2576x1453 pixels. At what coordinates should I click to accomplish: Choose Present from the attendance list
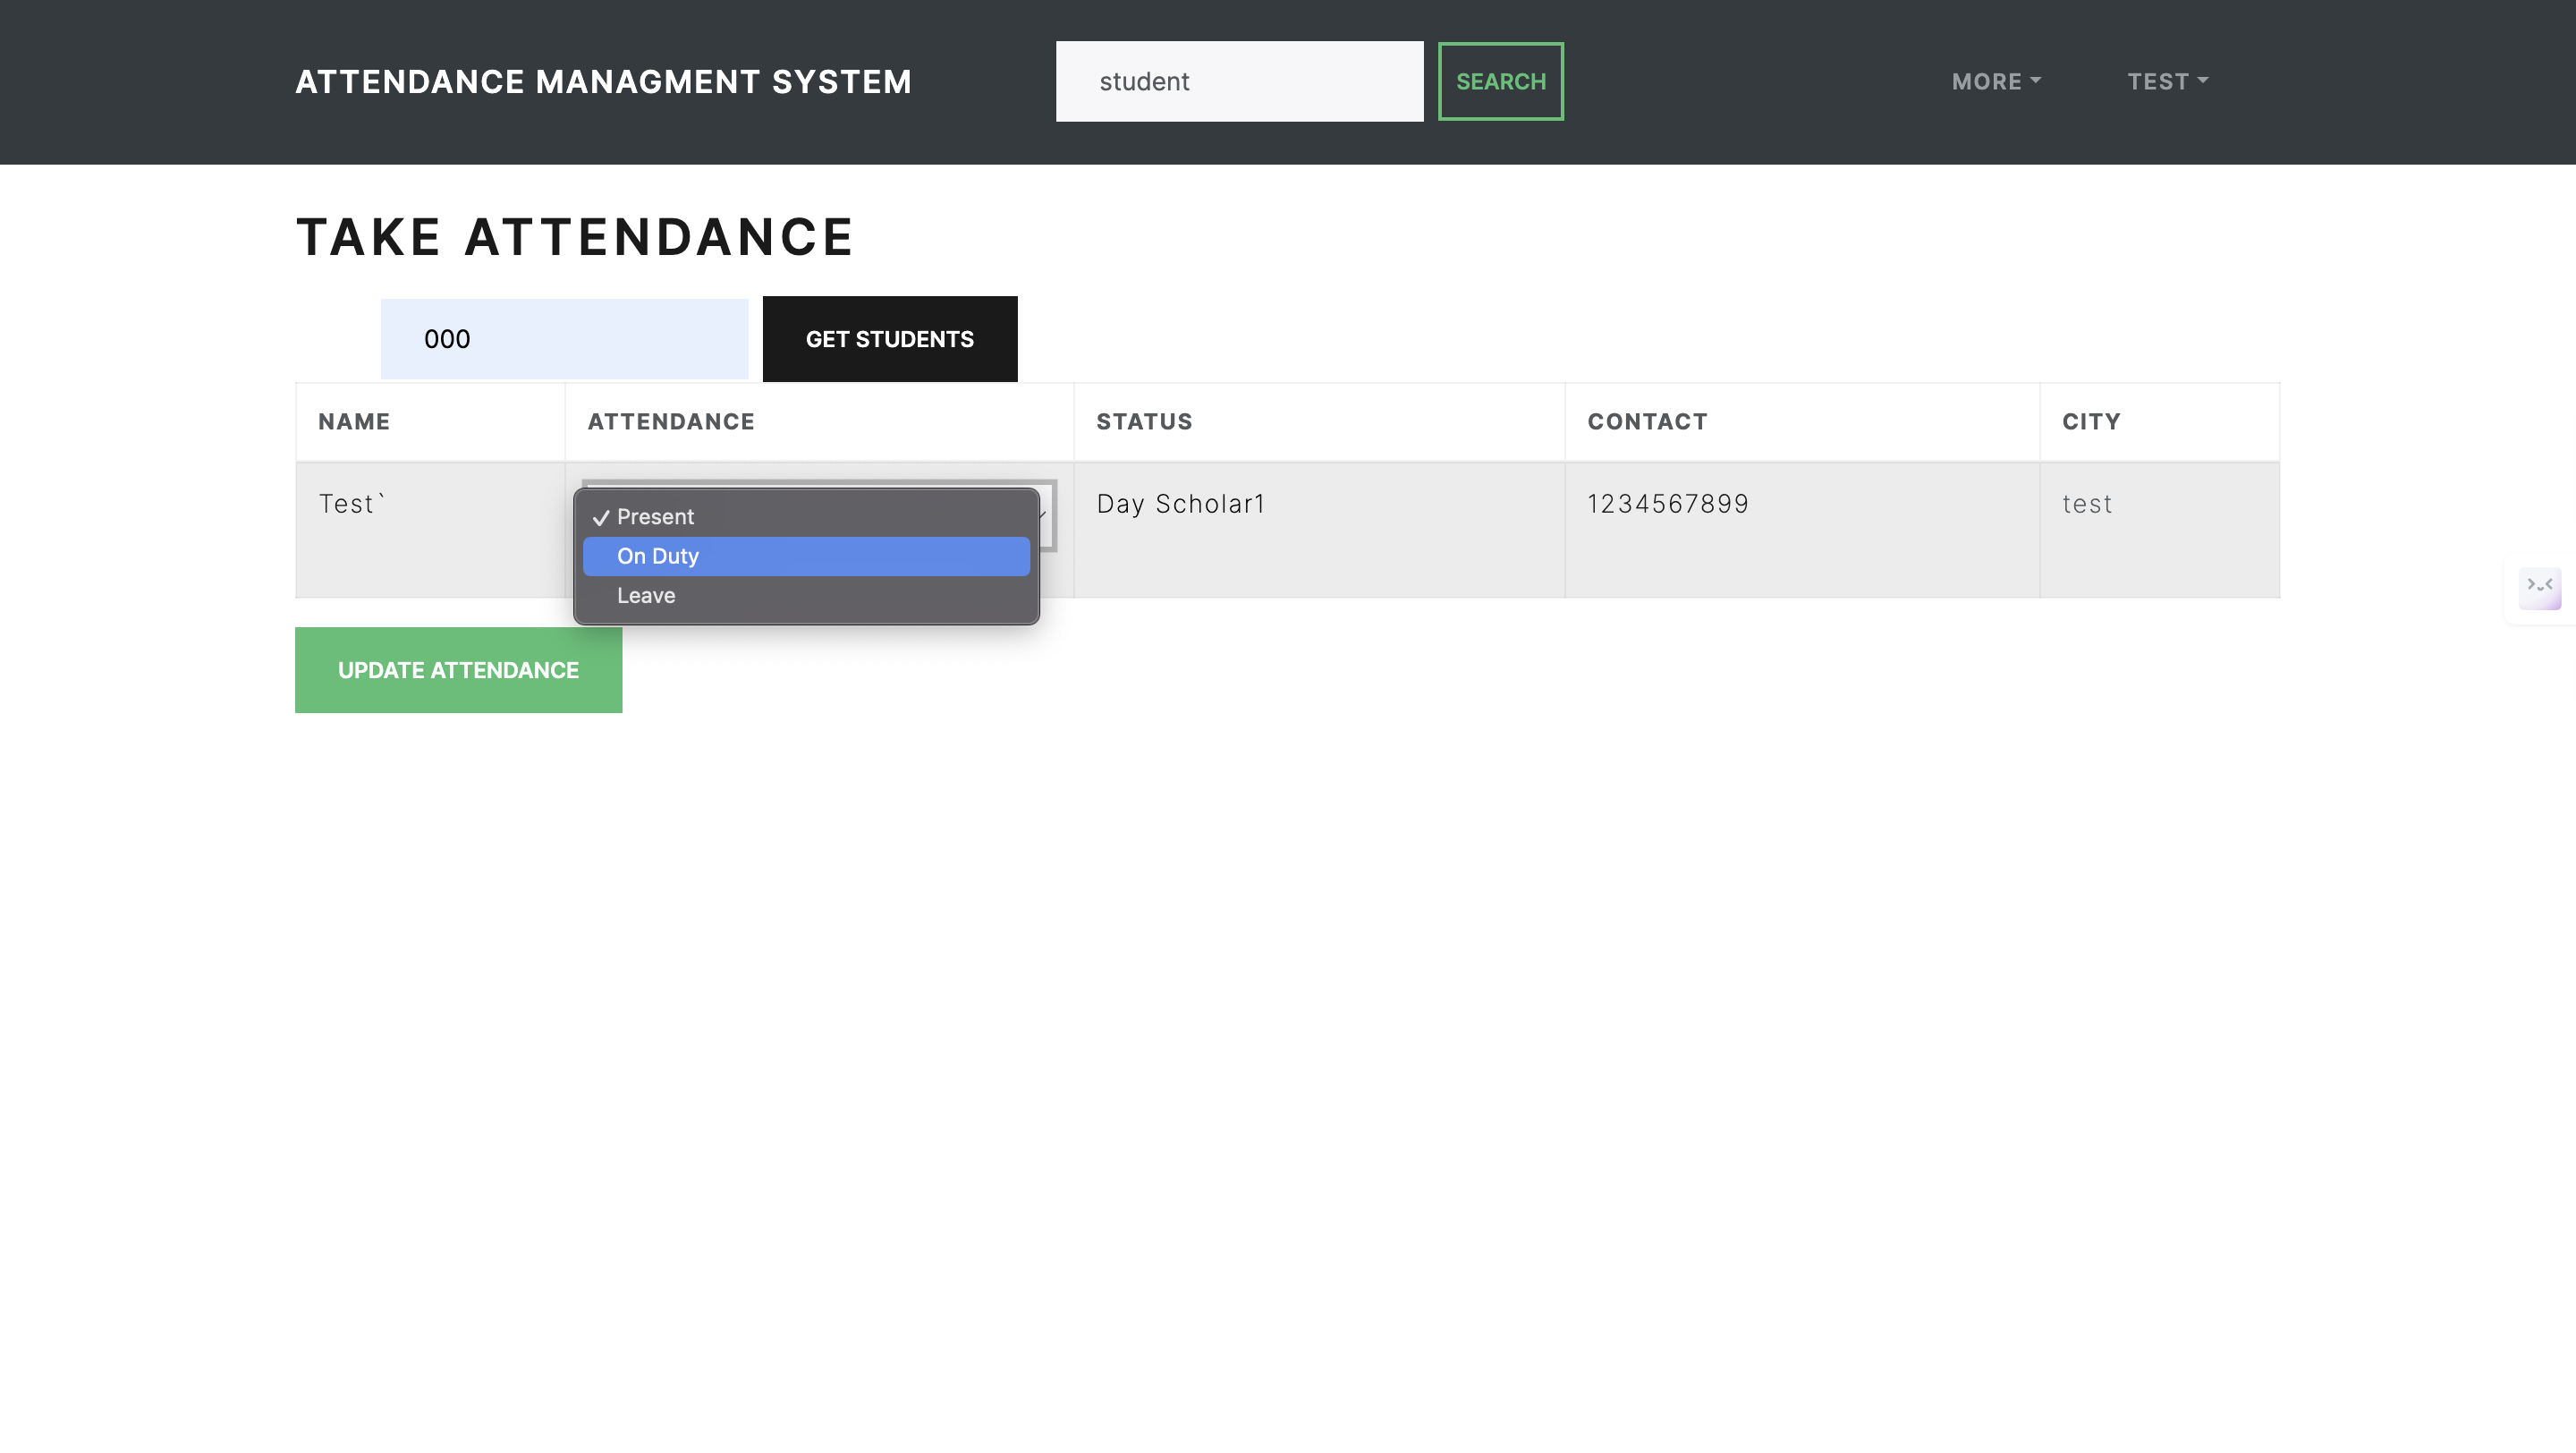point(806,517)
